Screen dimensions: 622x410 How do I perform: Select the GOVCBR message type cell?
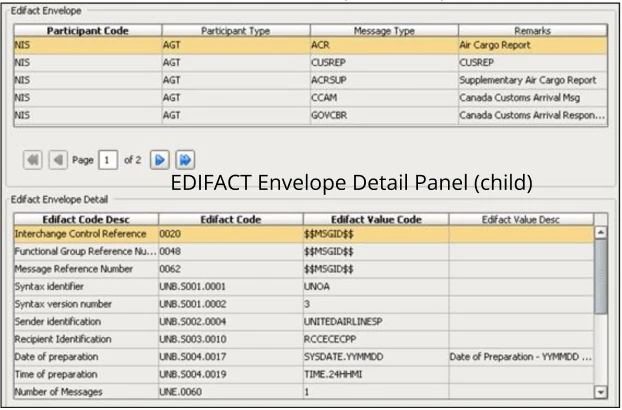point(384,115)
